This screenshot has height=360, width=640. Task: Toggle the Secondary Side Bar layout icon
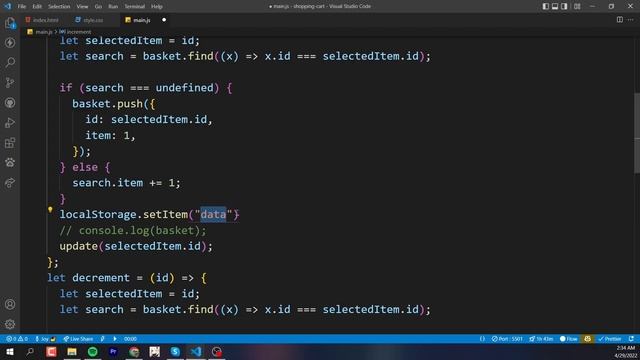(x=564, y=6)
